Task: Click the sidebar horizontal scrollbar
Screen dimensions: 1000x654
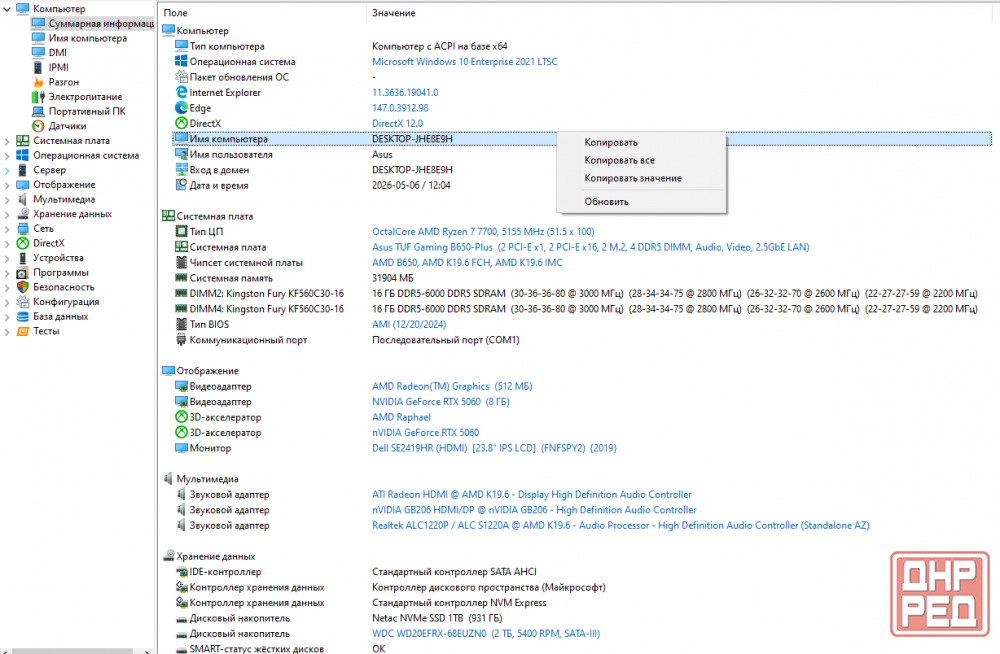Action: (x=71, y=651)
